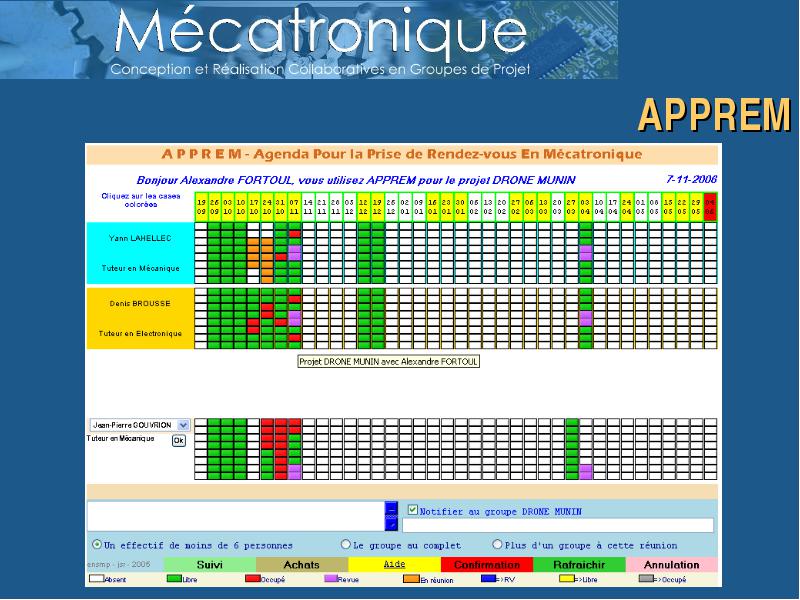Screen dimensions: 800x600
Task: Click the blue '=>RV' legend swatch
Action: (x=488, y=579)
